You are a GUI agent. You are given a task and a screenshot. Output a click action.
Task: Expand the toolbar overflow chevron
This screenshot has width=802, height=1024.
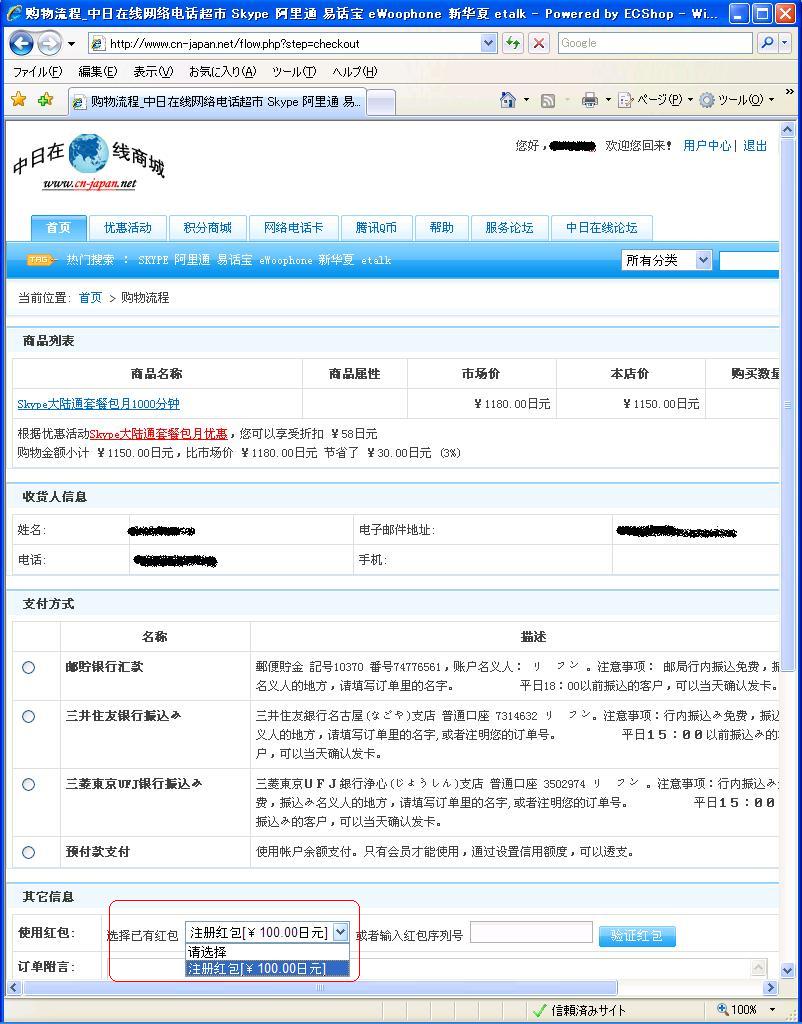(789, 93)
